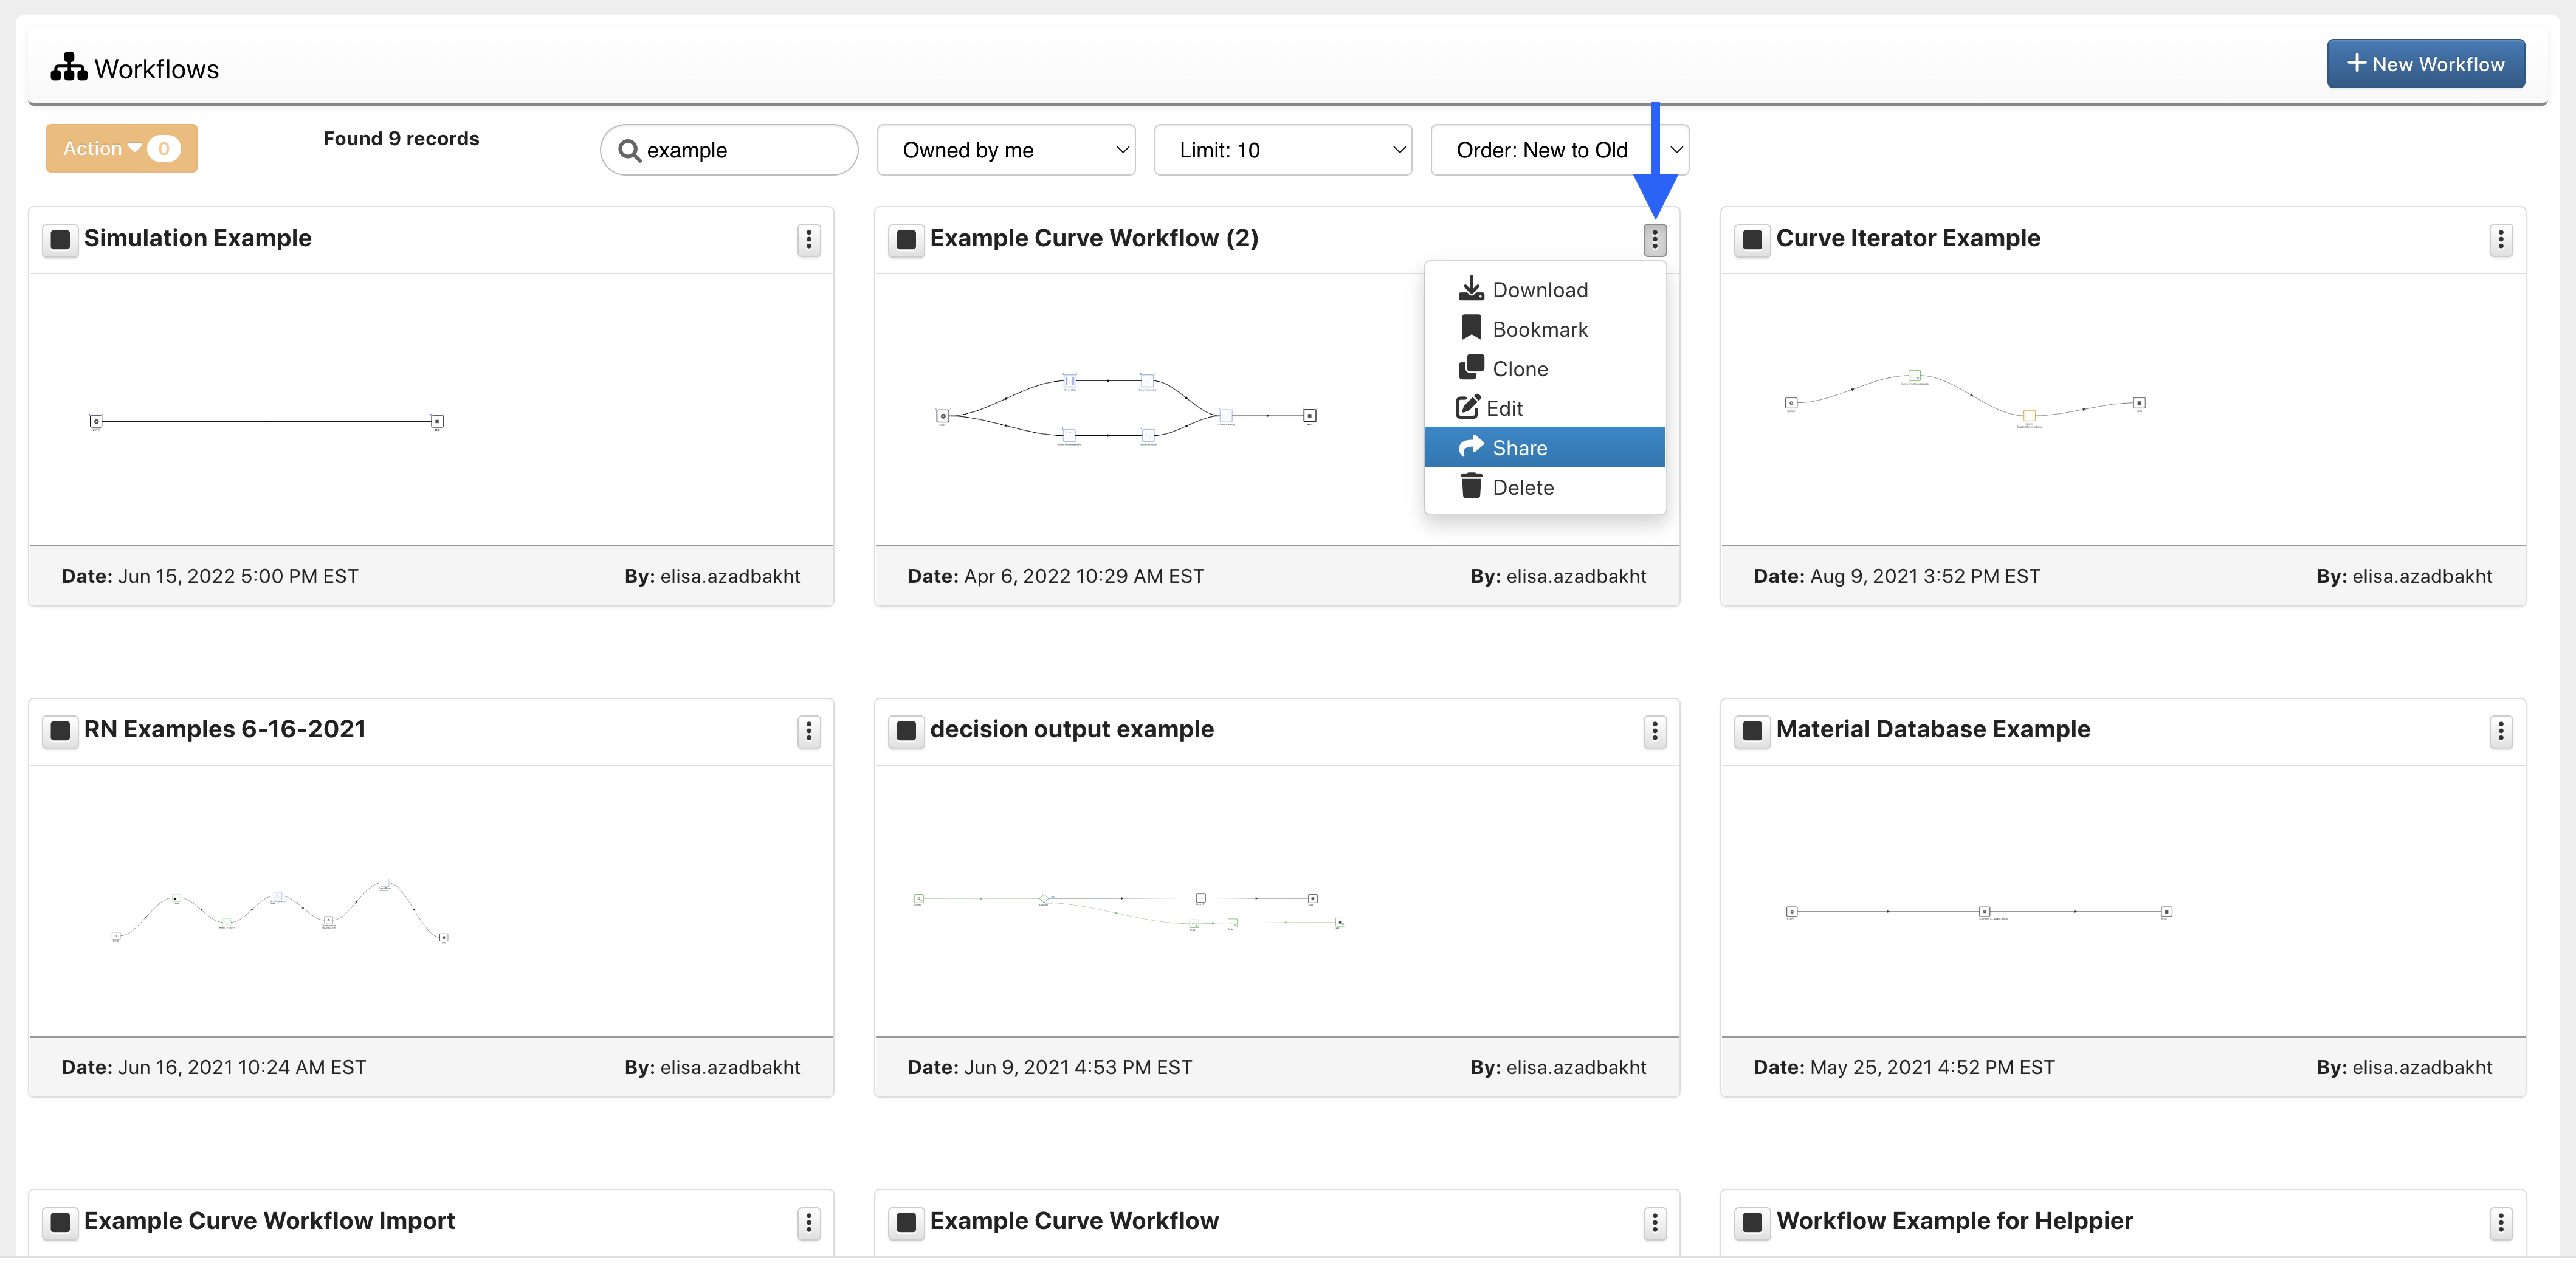Click date May 25, 2021 4:52 PM EST

pyautogui.click(x=1932, y=1067)
